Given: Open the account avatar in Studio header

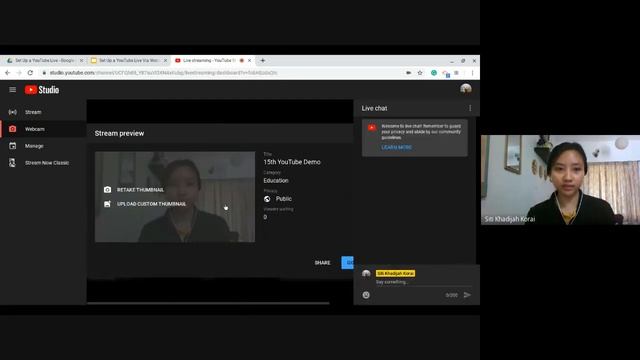Looking at the screenshot, I should pyautogui.click(x=466, y=89).
